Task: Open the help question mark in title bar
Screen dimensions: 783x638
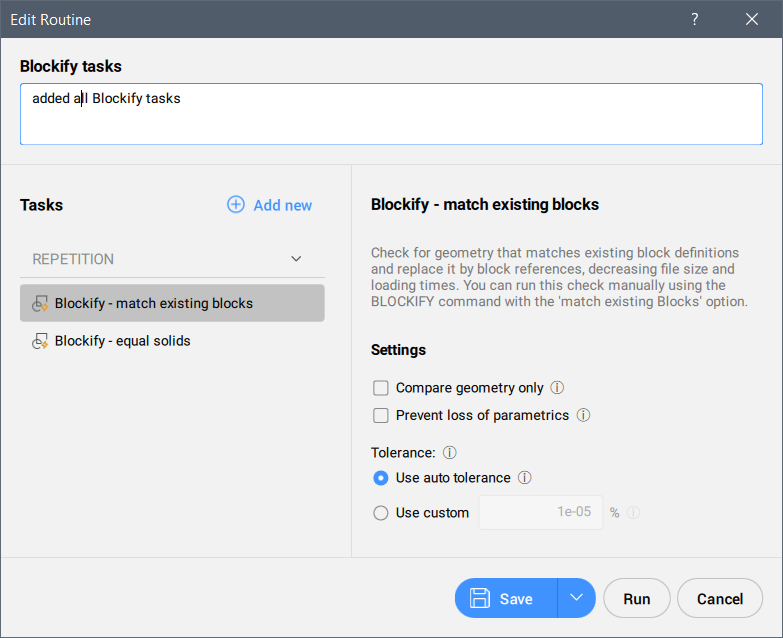Action: [x=695, y=19]
